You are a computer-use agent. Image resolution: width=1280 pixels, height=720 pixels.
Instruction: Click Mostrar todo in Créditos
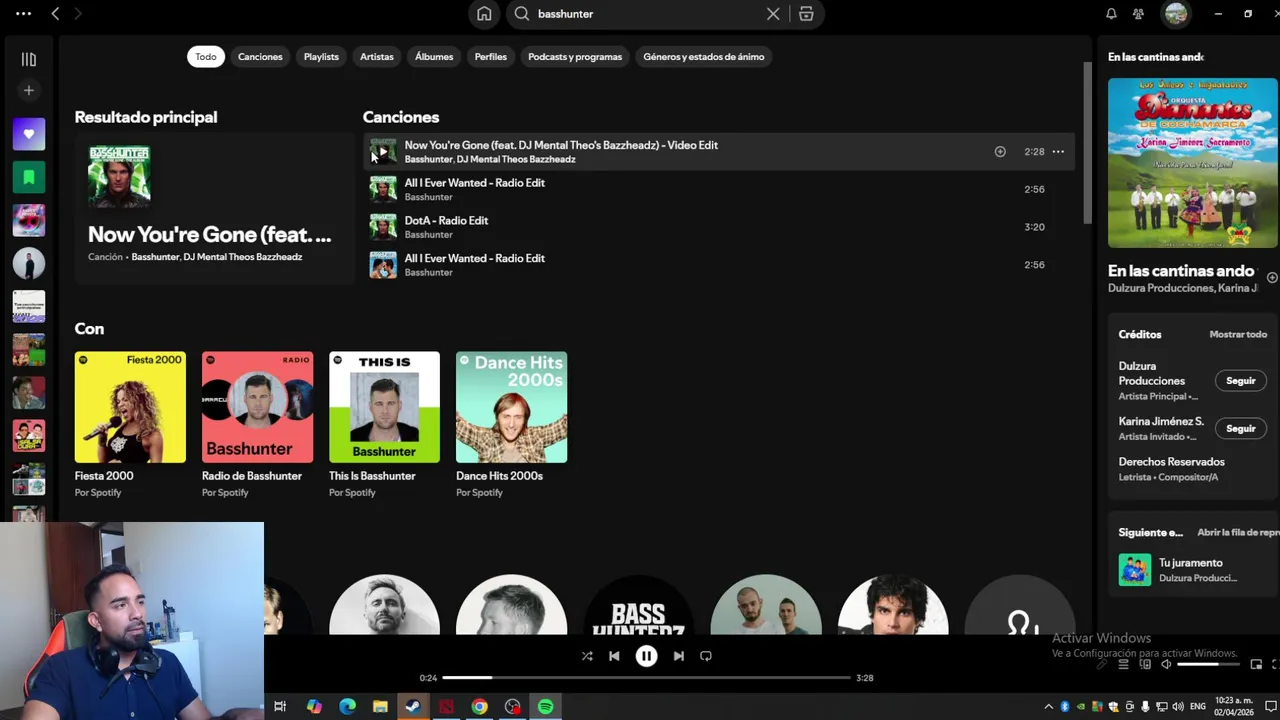pyautogui.click(x=1238, y=334)
